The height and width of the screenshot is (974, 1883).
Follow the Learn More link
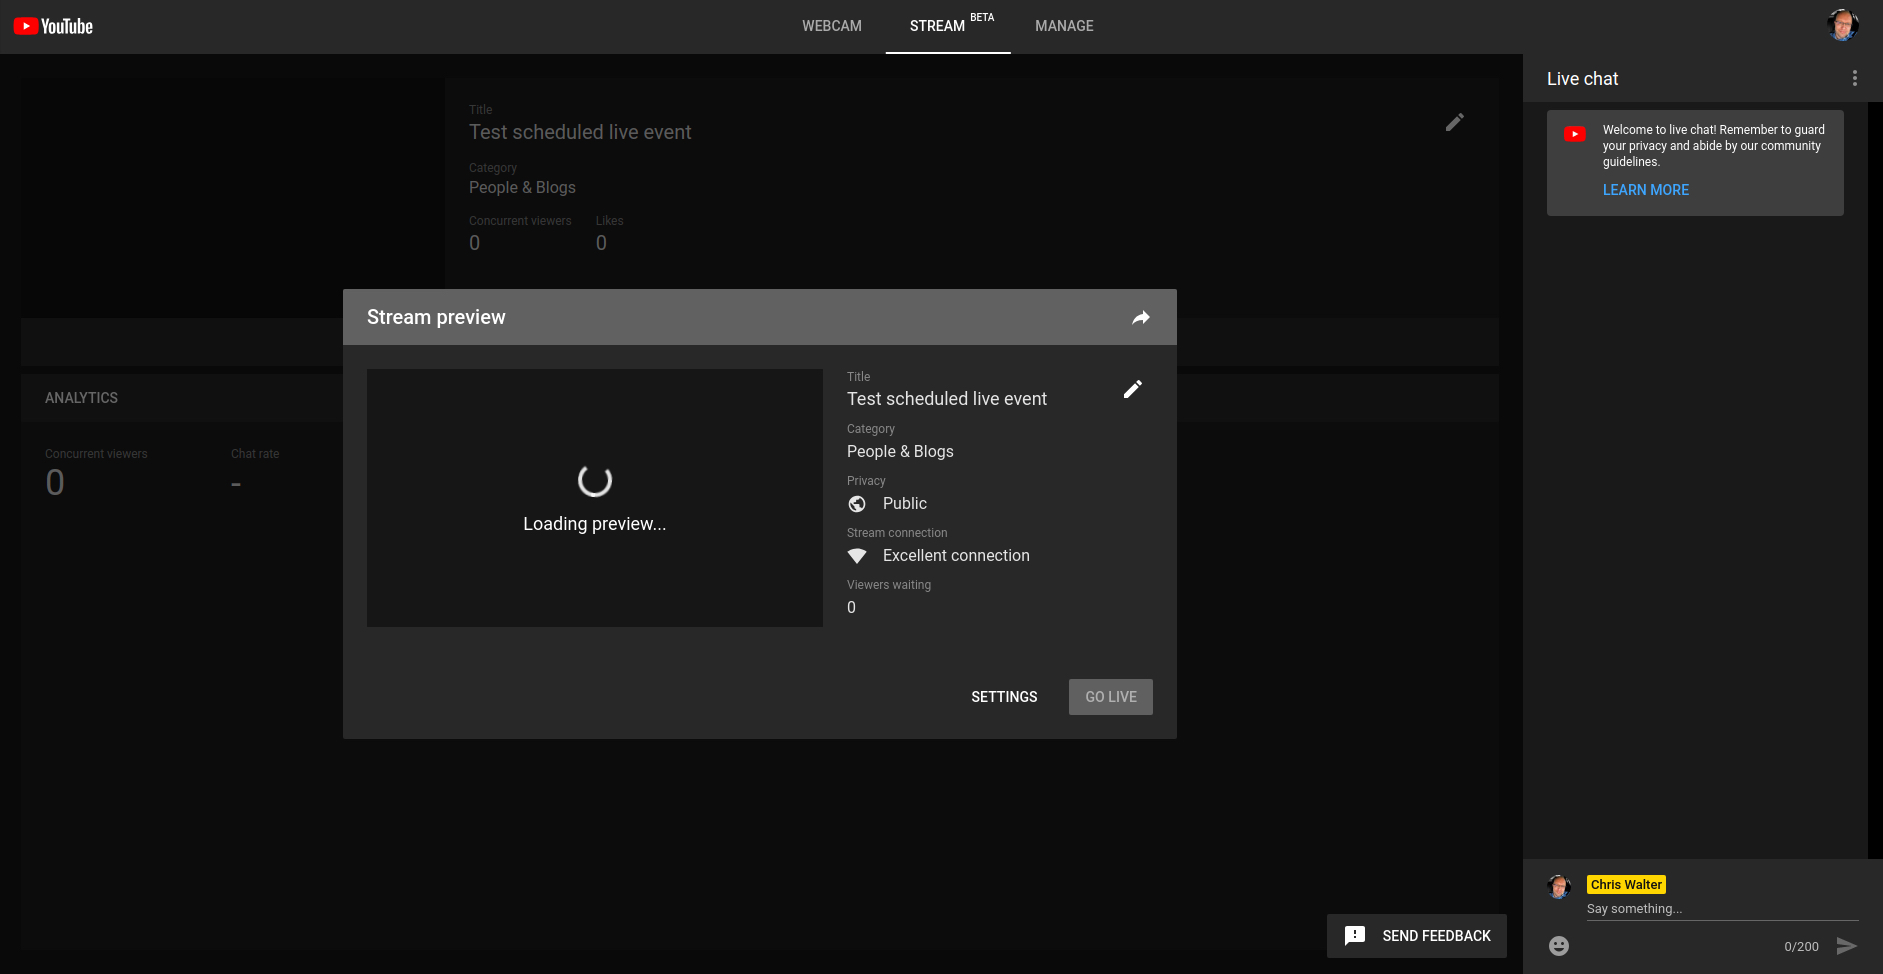pyautogui.click(x=1645, y=190)
